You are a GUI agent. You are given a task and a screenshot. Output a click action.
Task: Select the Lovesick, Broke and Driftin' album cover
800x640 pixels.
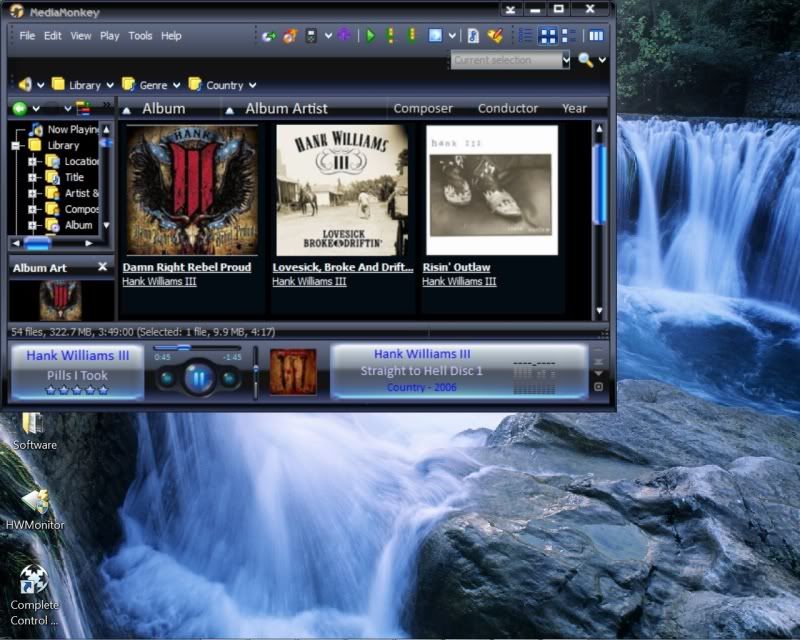342,190
